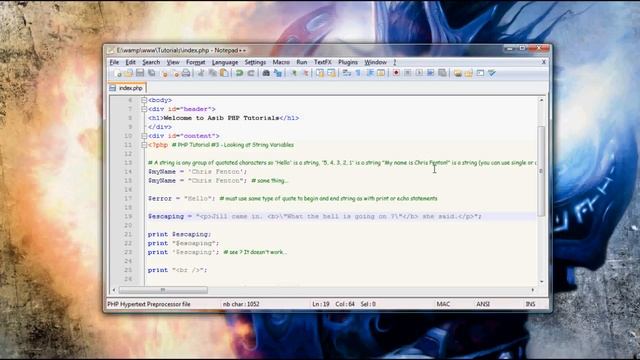
Task: Click the 'MAC' line ending status
Action: [x=443, y=304]
